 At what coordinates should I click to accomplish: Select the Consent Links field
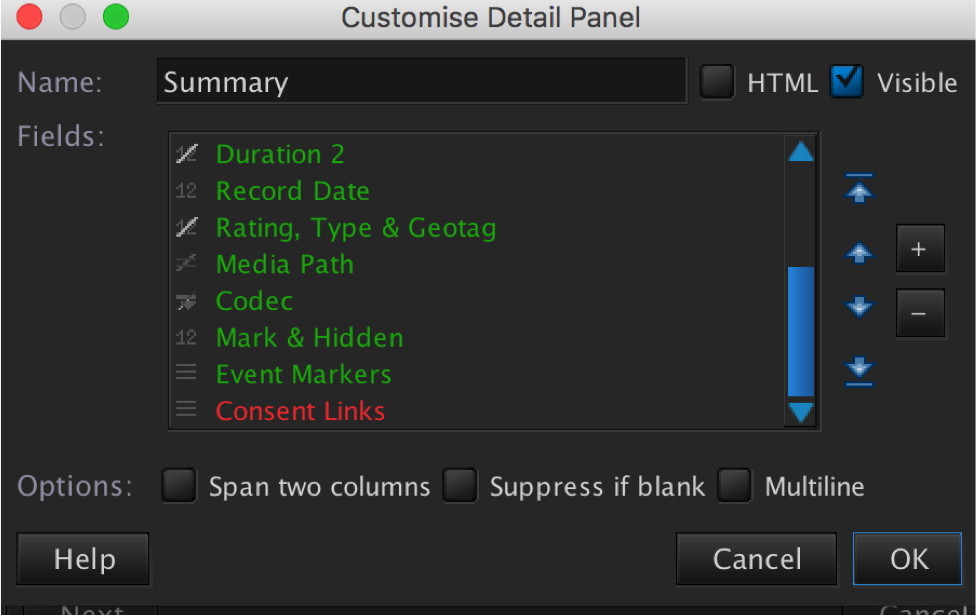pyautogui.click(x=300, y=411)
